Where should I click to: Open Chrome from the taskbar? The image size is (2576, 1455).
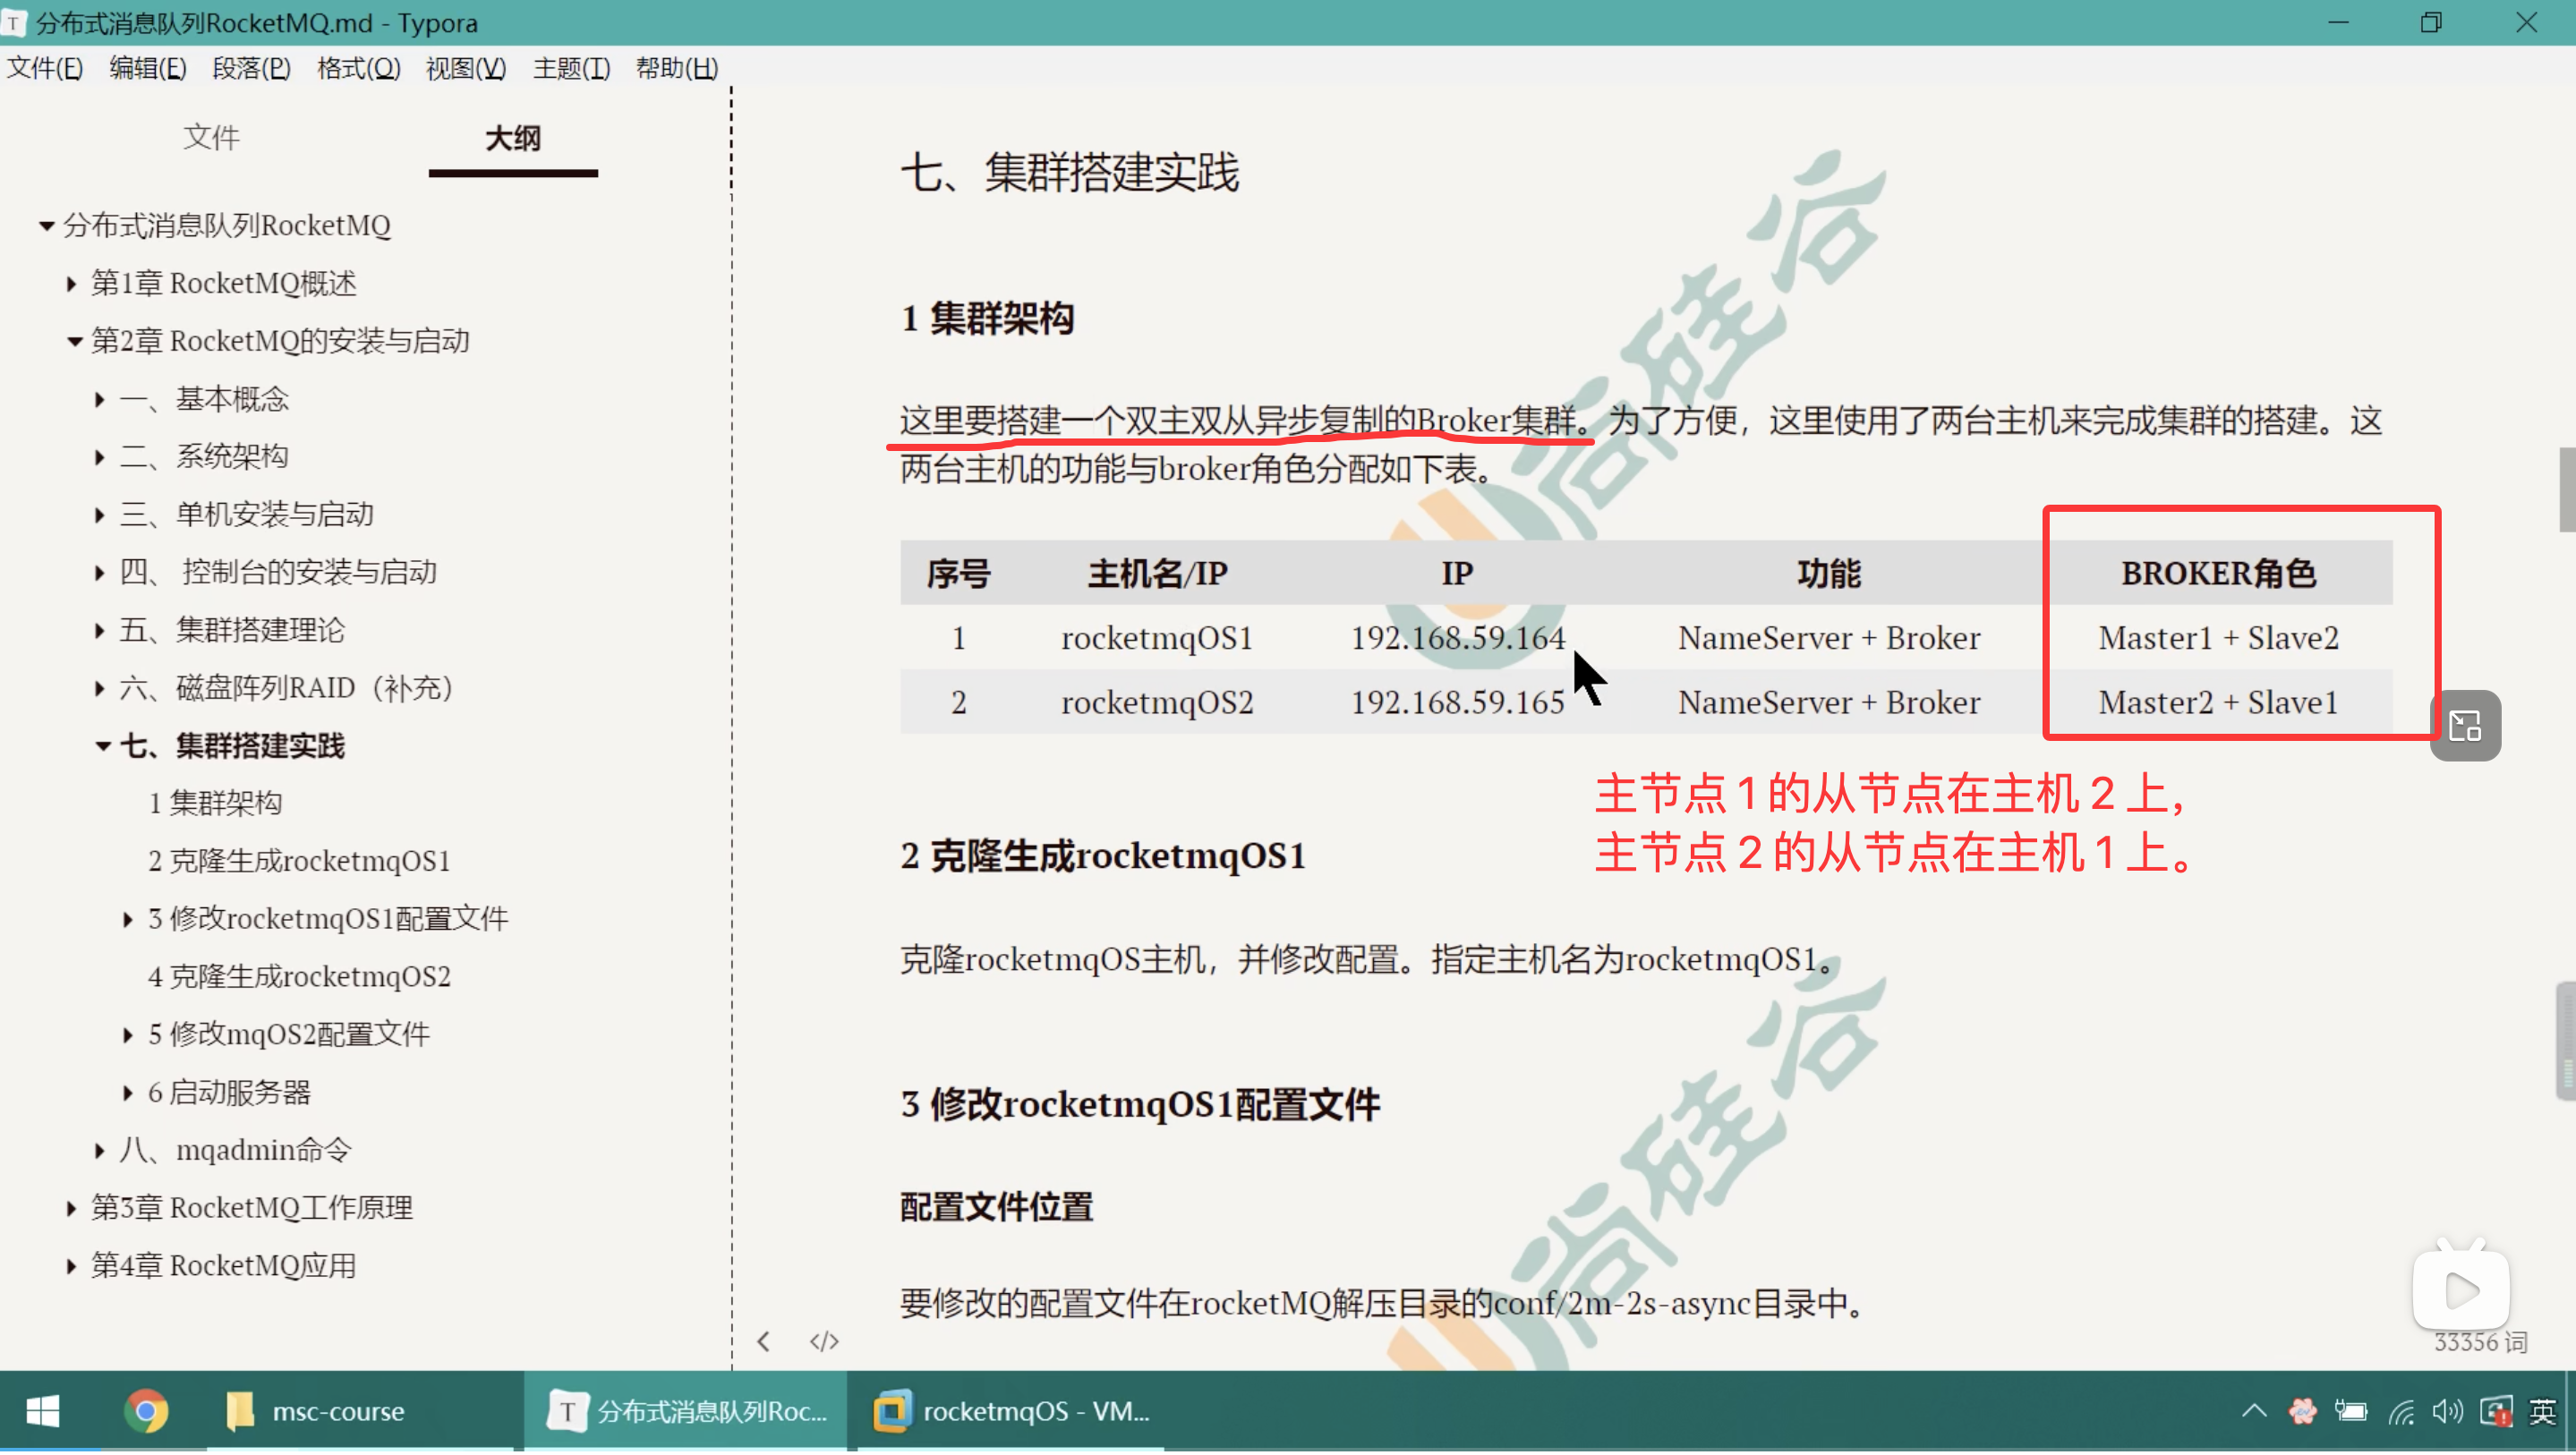[x=146, y=1411]
